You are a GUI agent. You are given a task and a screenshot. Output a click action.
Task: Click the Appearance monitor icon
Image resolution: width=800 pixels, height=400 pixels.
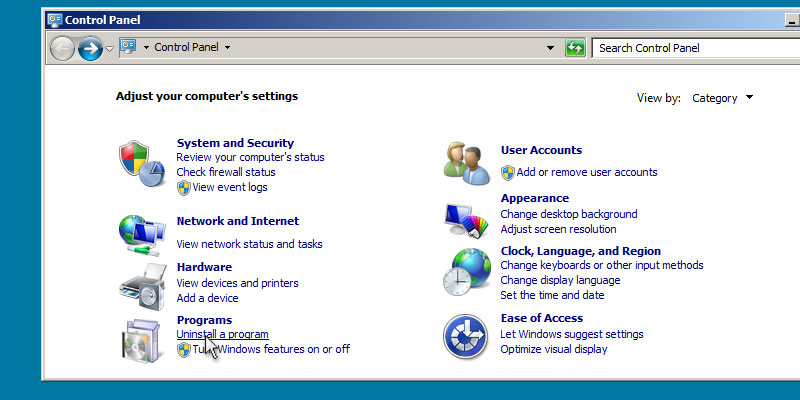click(x=466, y=215)
